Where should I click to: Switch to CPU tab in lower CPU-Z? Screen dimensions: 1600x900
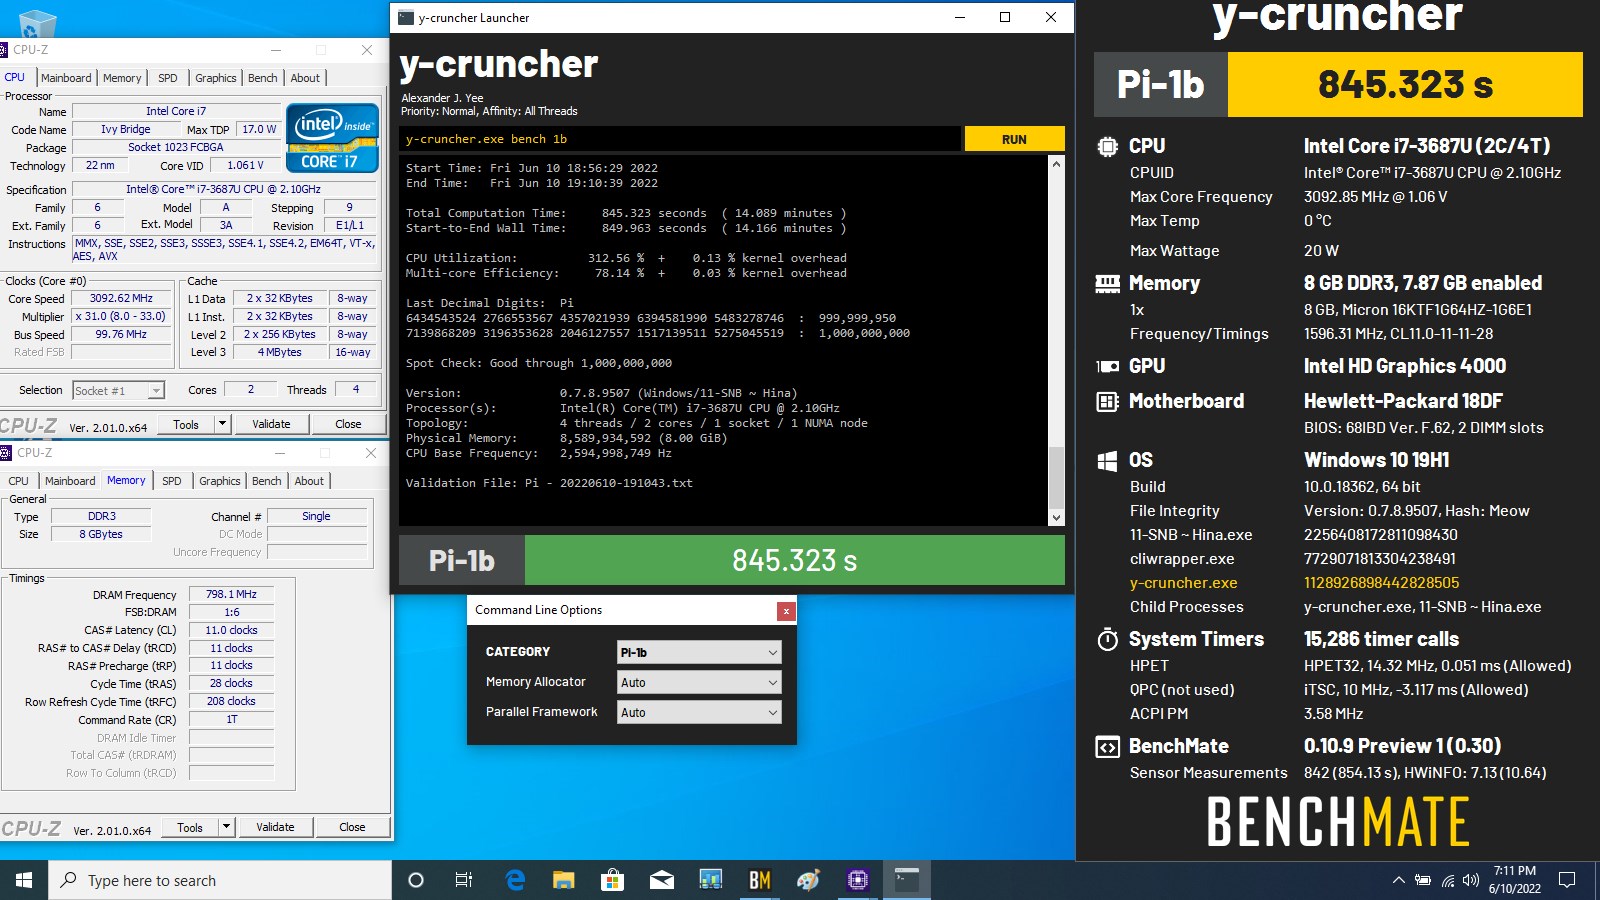[19, 481]
